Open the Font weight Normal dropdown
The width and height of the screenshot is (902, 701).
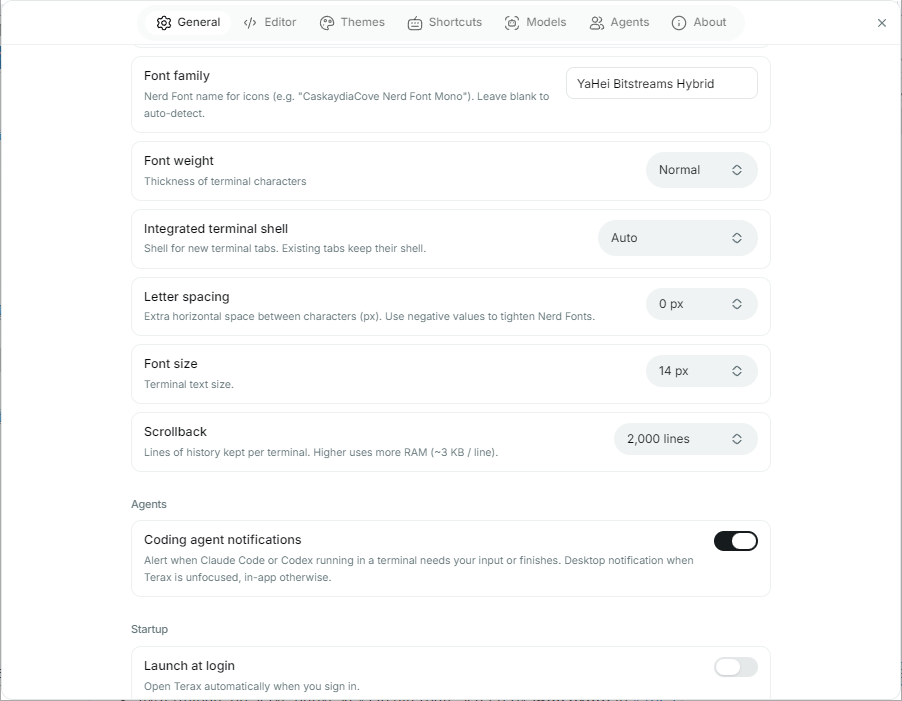701,170
